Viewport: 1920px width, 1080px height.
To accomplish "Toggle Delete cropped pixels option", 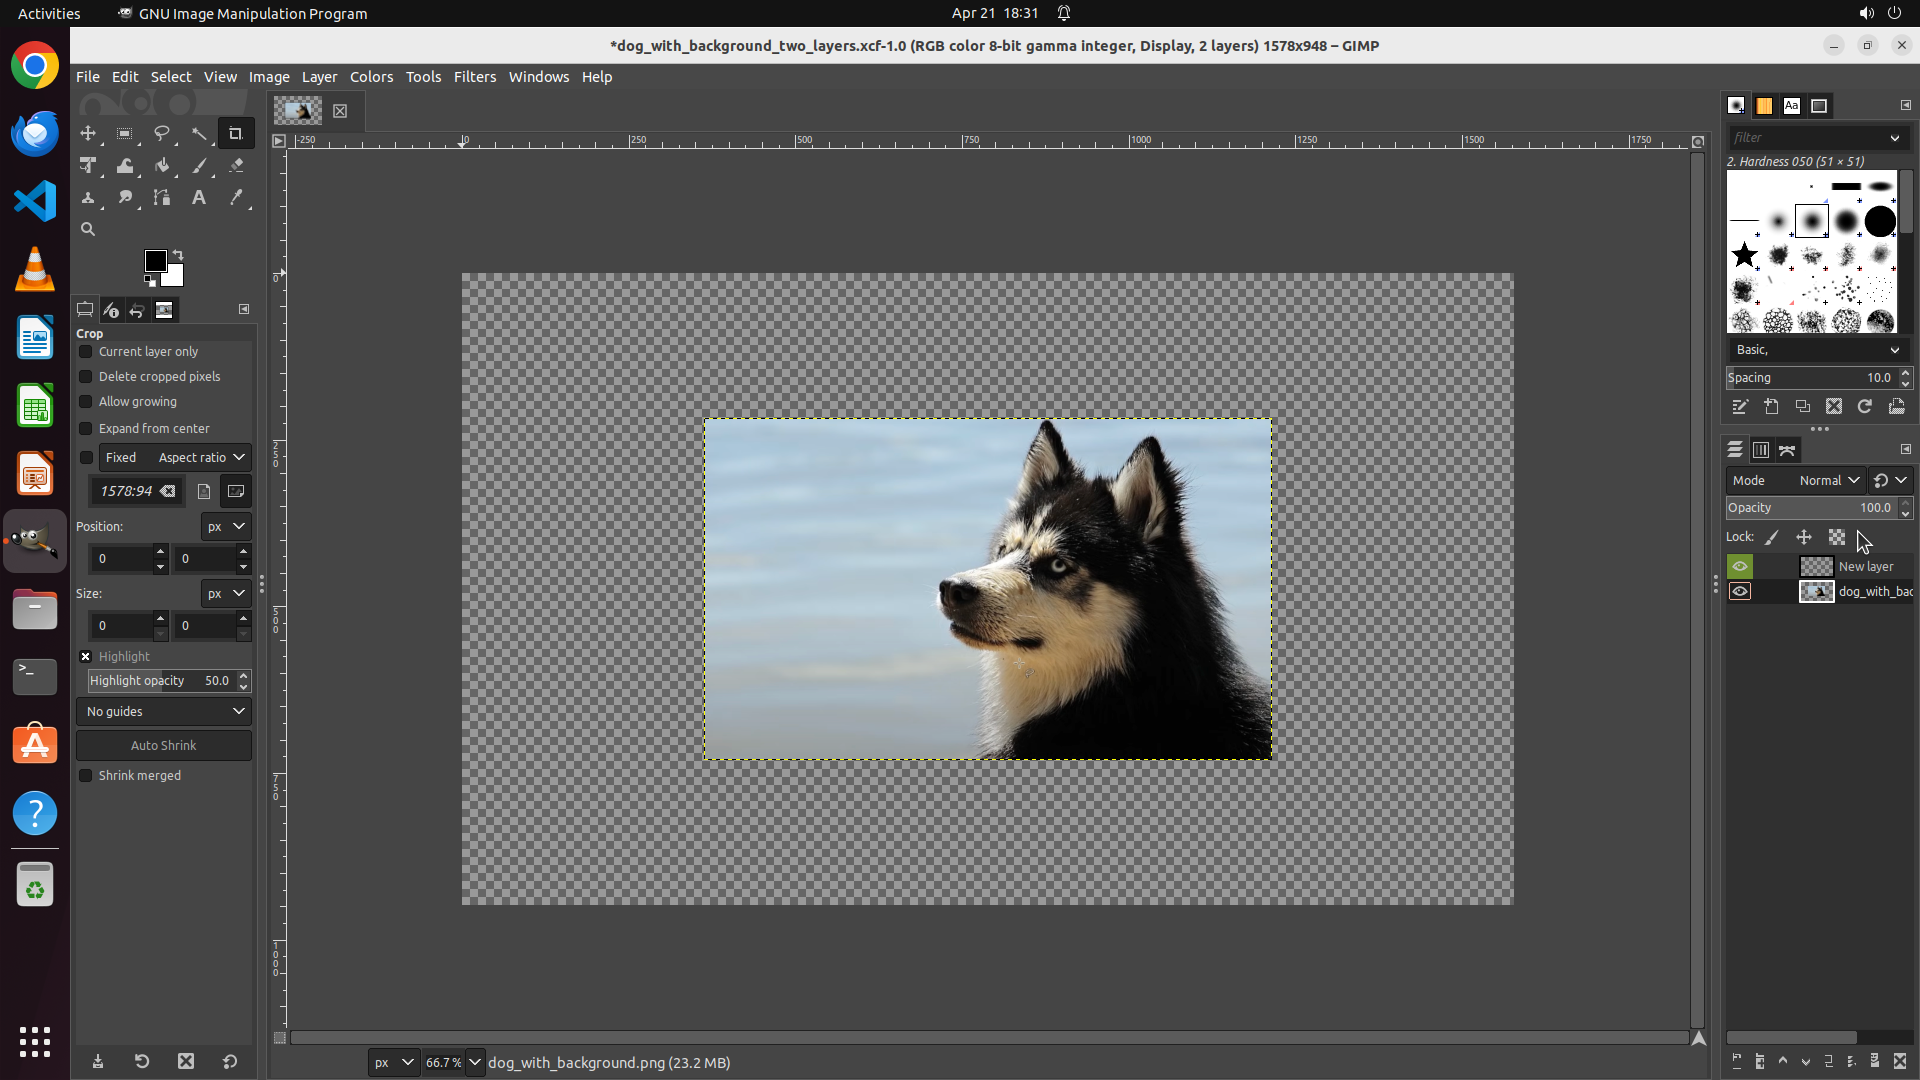I will coord(86,377).
